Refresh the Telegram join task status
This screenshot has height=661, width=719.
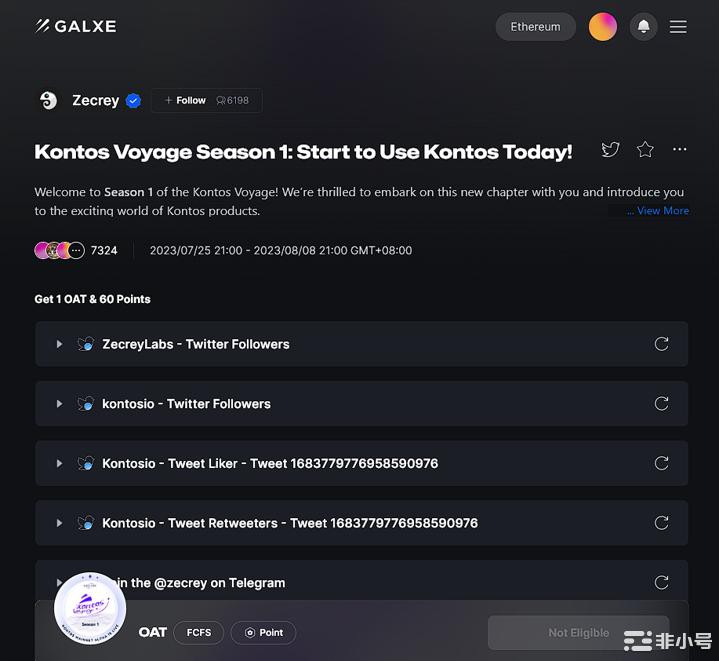point(661,582)
